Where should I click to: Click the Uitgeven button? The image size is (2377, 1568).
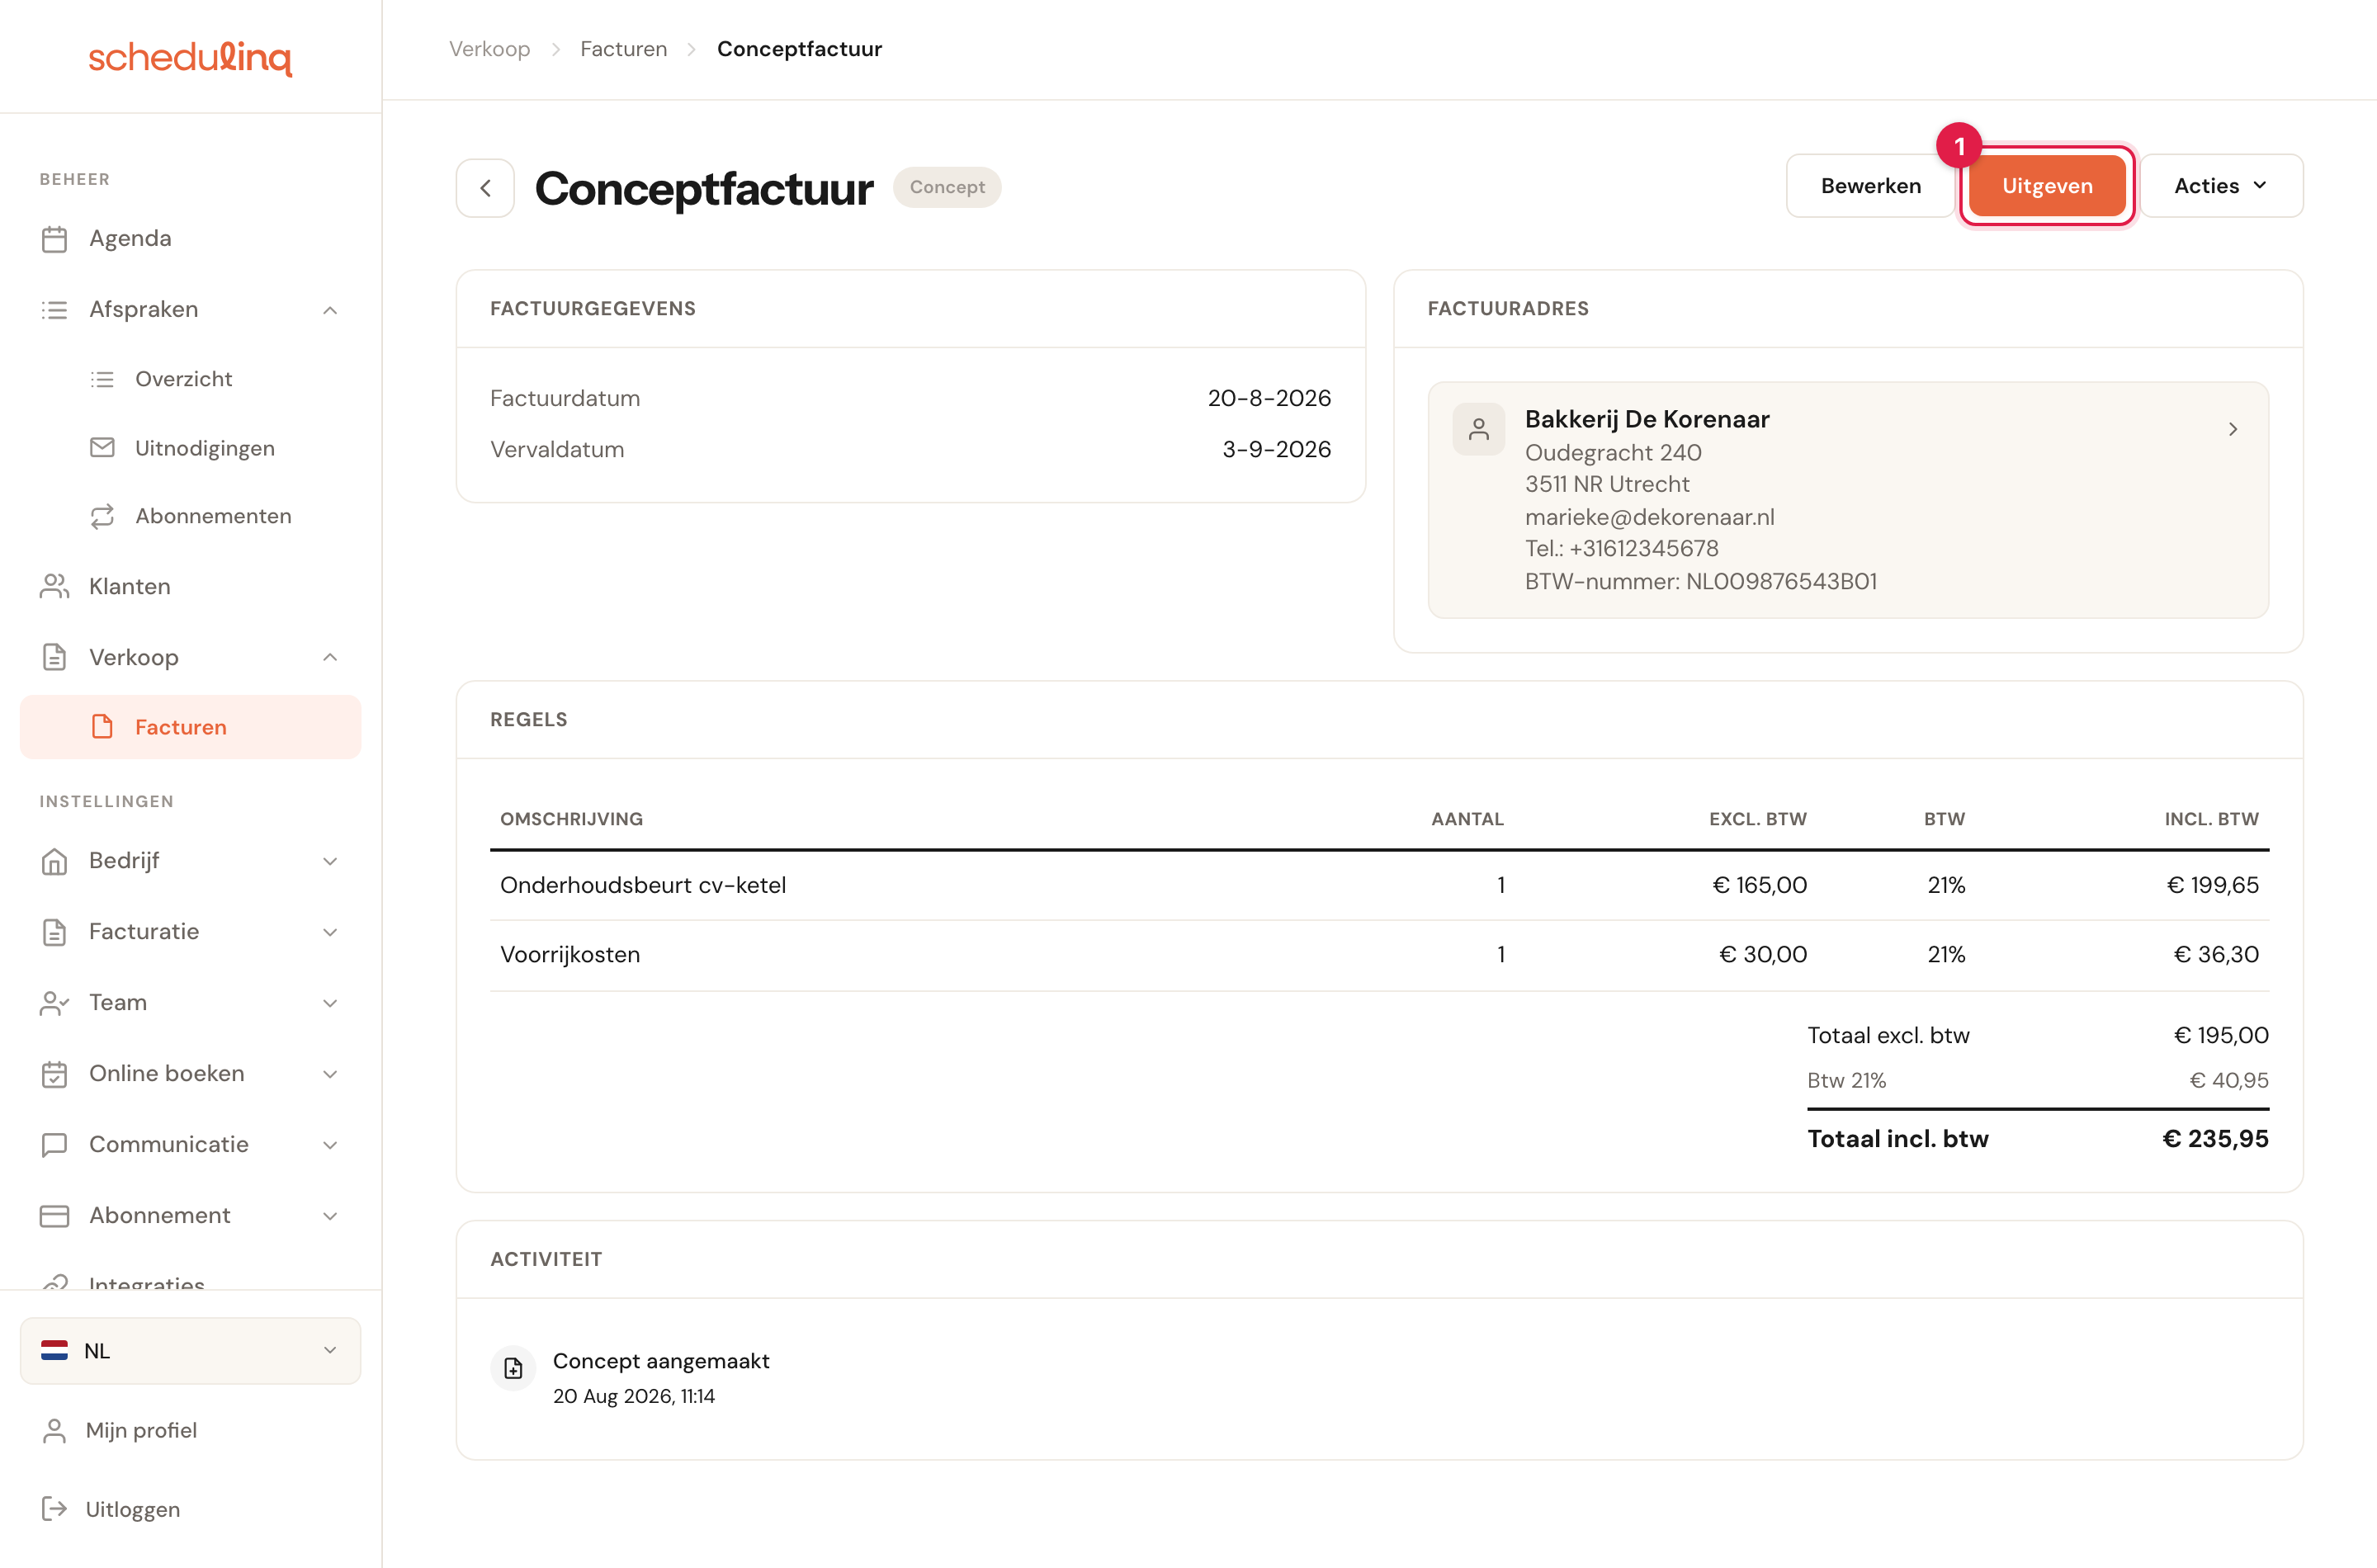(x=2047, y=186)
